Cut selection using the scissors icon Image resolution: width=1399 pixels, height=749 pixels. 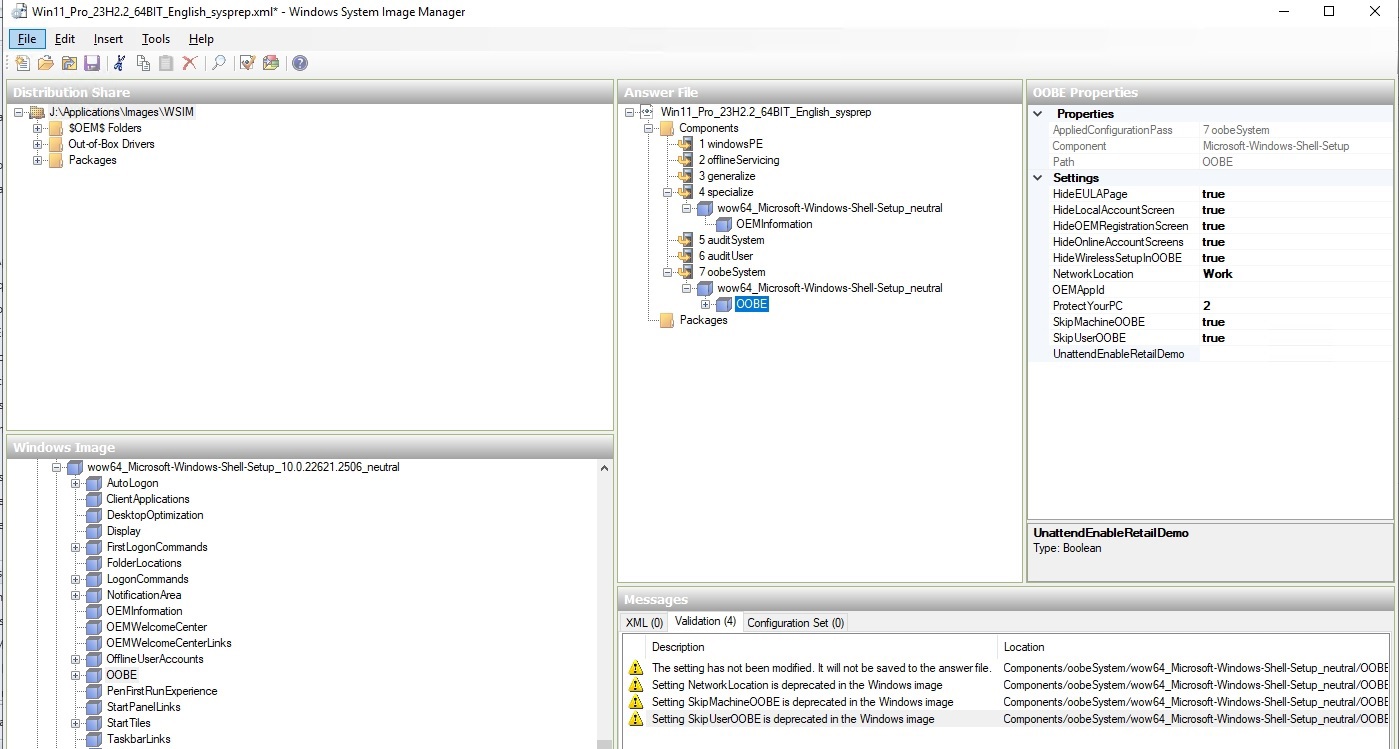click(x=120, y=63)
